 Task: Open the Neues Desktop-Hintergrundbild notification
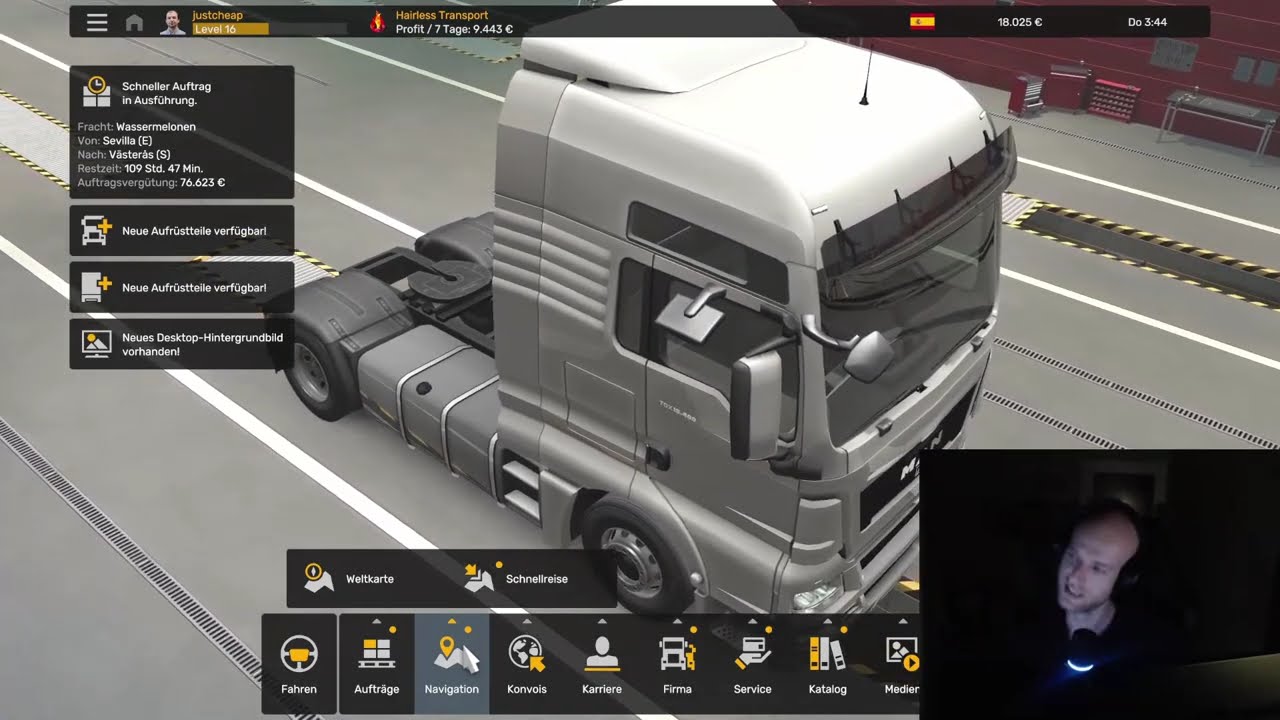click(181, 344)
